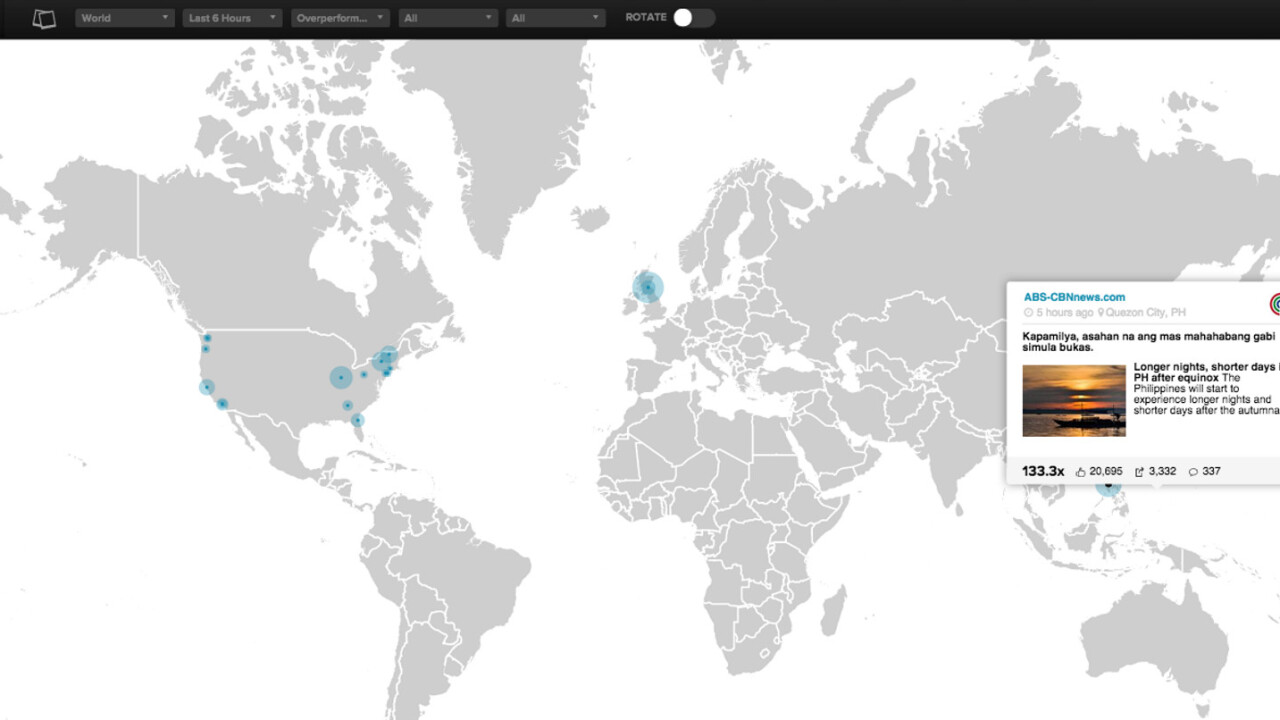Select the large marker in the US Midwest
This screenshot has height=720, width=1280.
click(341, 377)
